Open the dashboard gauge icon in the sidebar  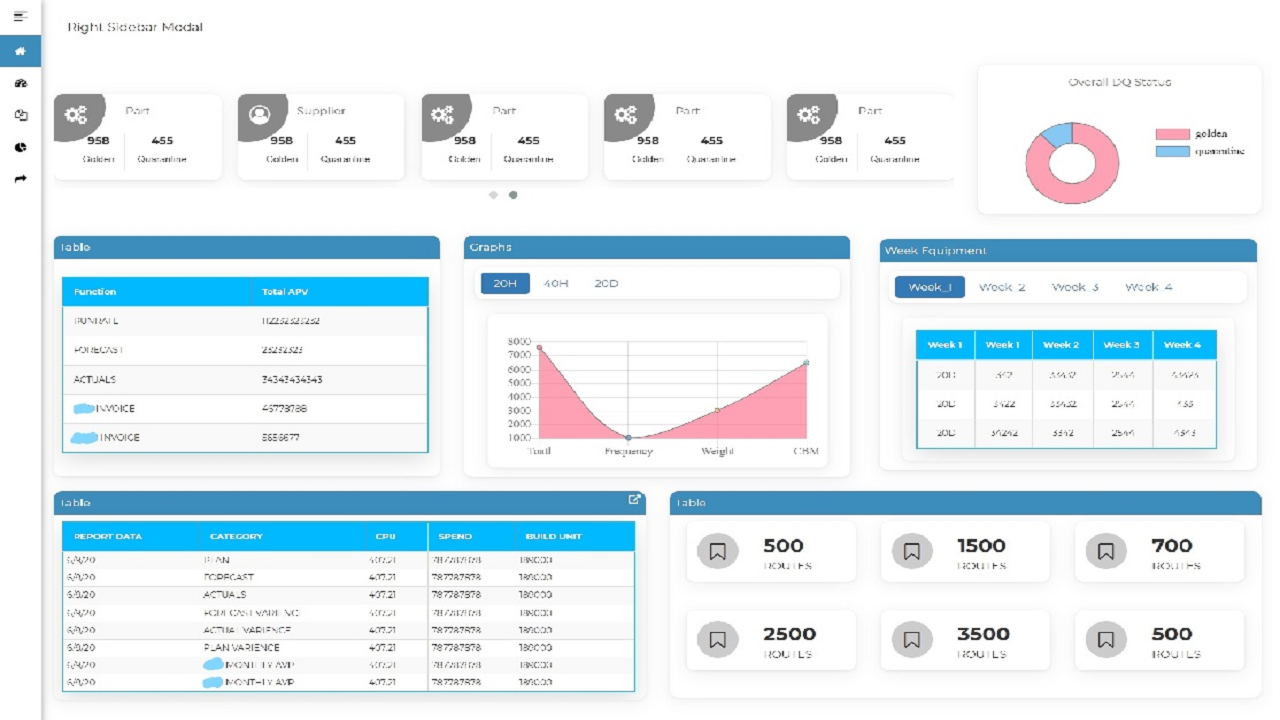coord(20,84)
